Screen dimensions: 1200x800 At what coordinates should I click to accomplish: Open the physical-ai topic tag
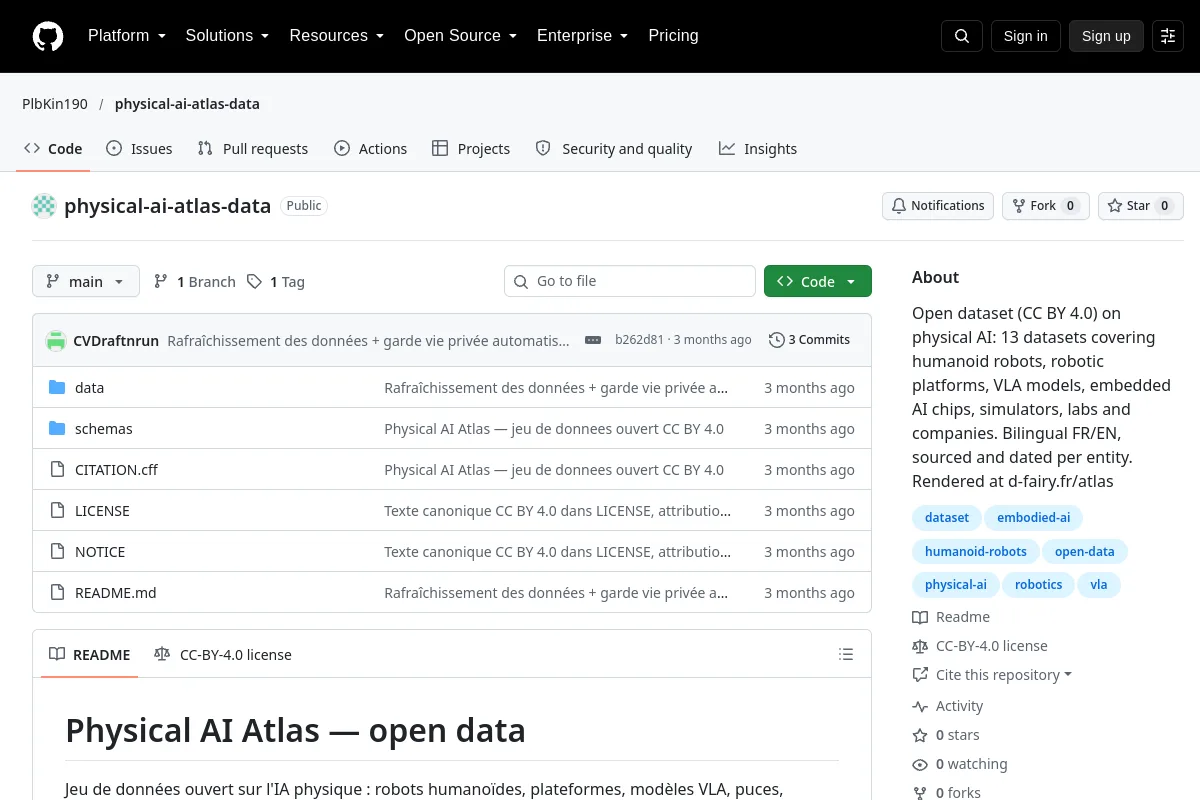(x=956, y=585)
